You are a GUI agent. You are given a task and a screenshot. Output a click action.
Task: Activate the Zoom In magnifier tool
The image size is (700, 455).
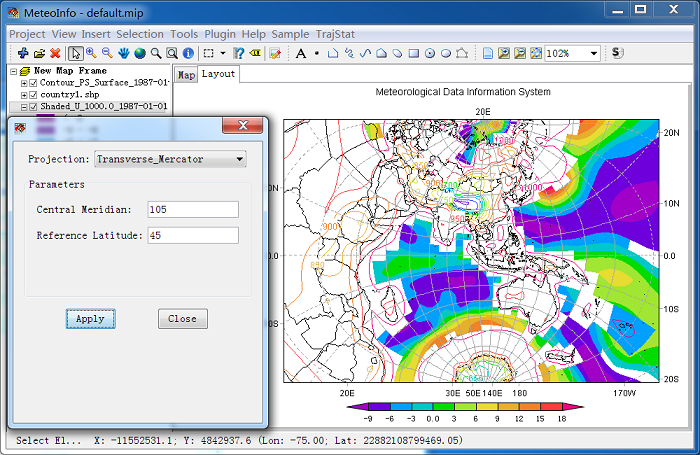92,53
